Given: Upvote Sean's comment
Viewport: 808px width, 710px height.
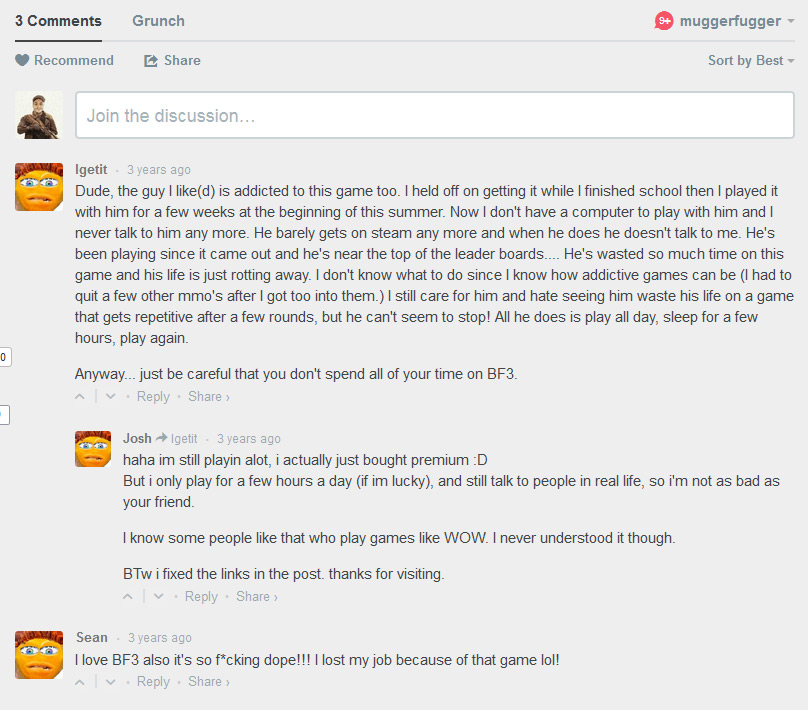Looking at the screenshot, I should click(x=81, y=682).
